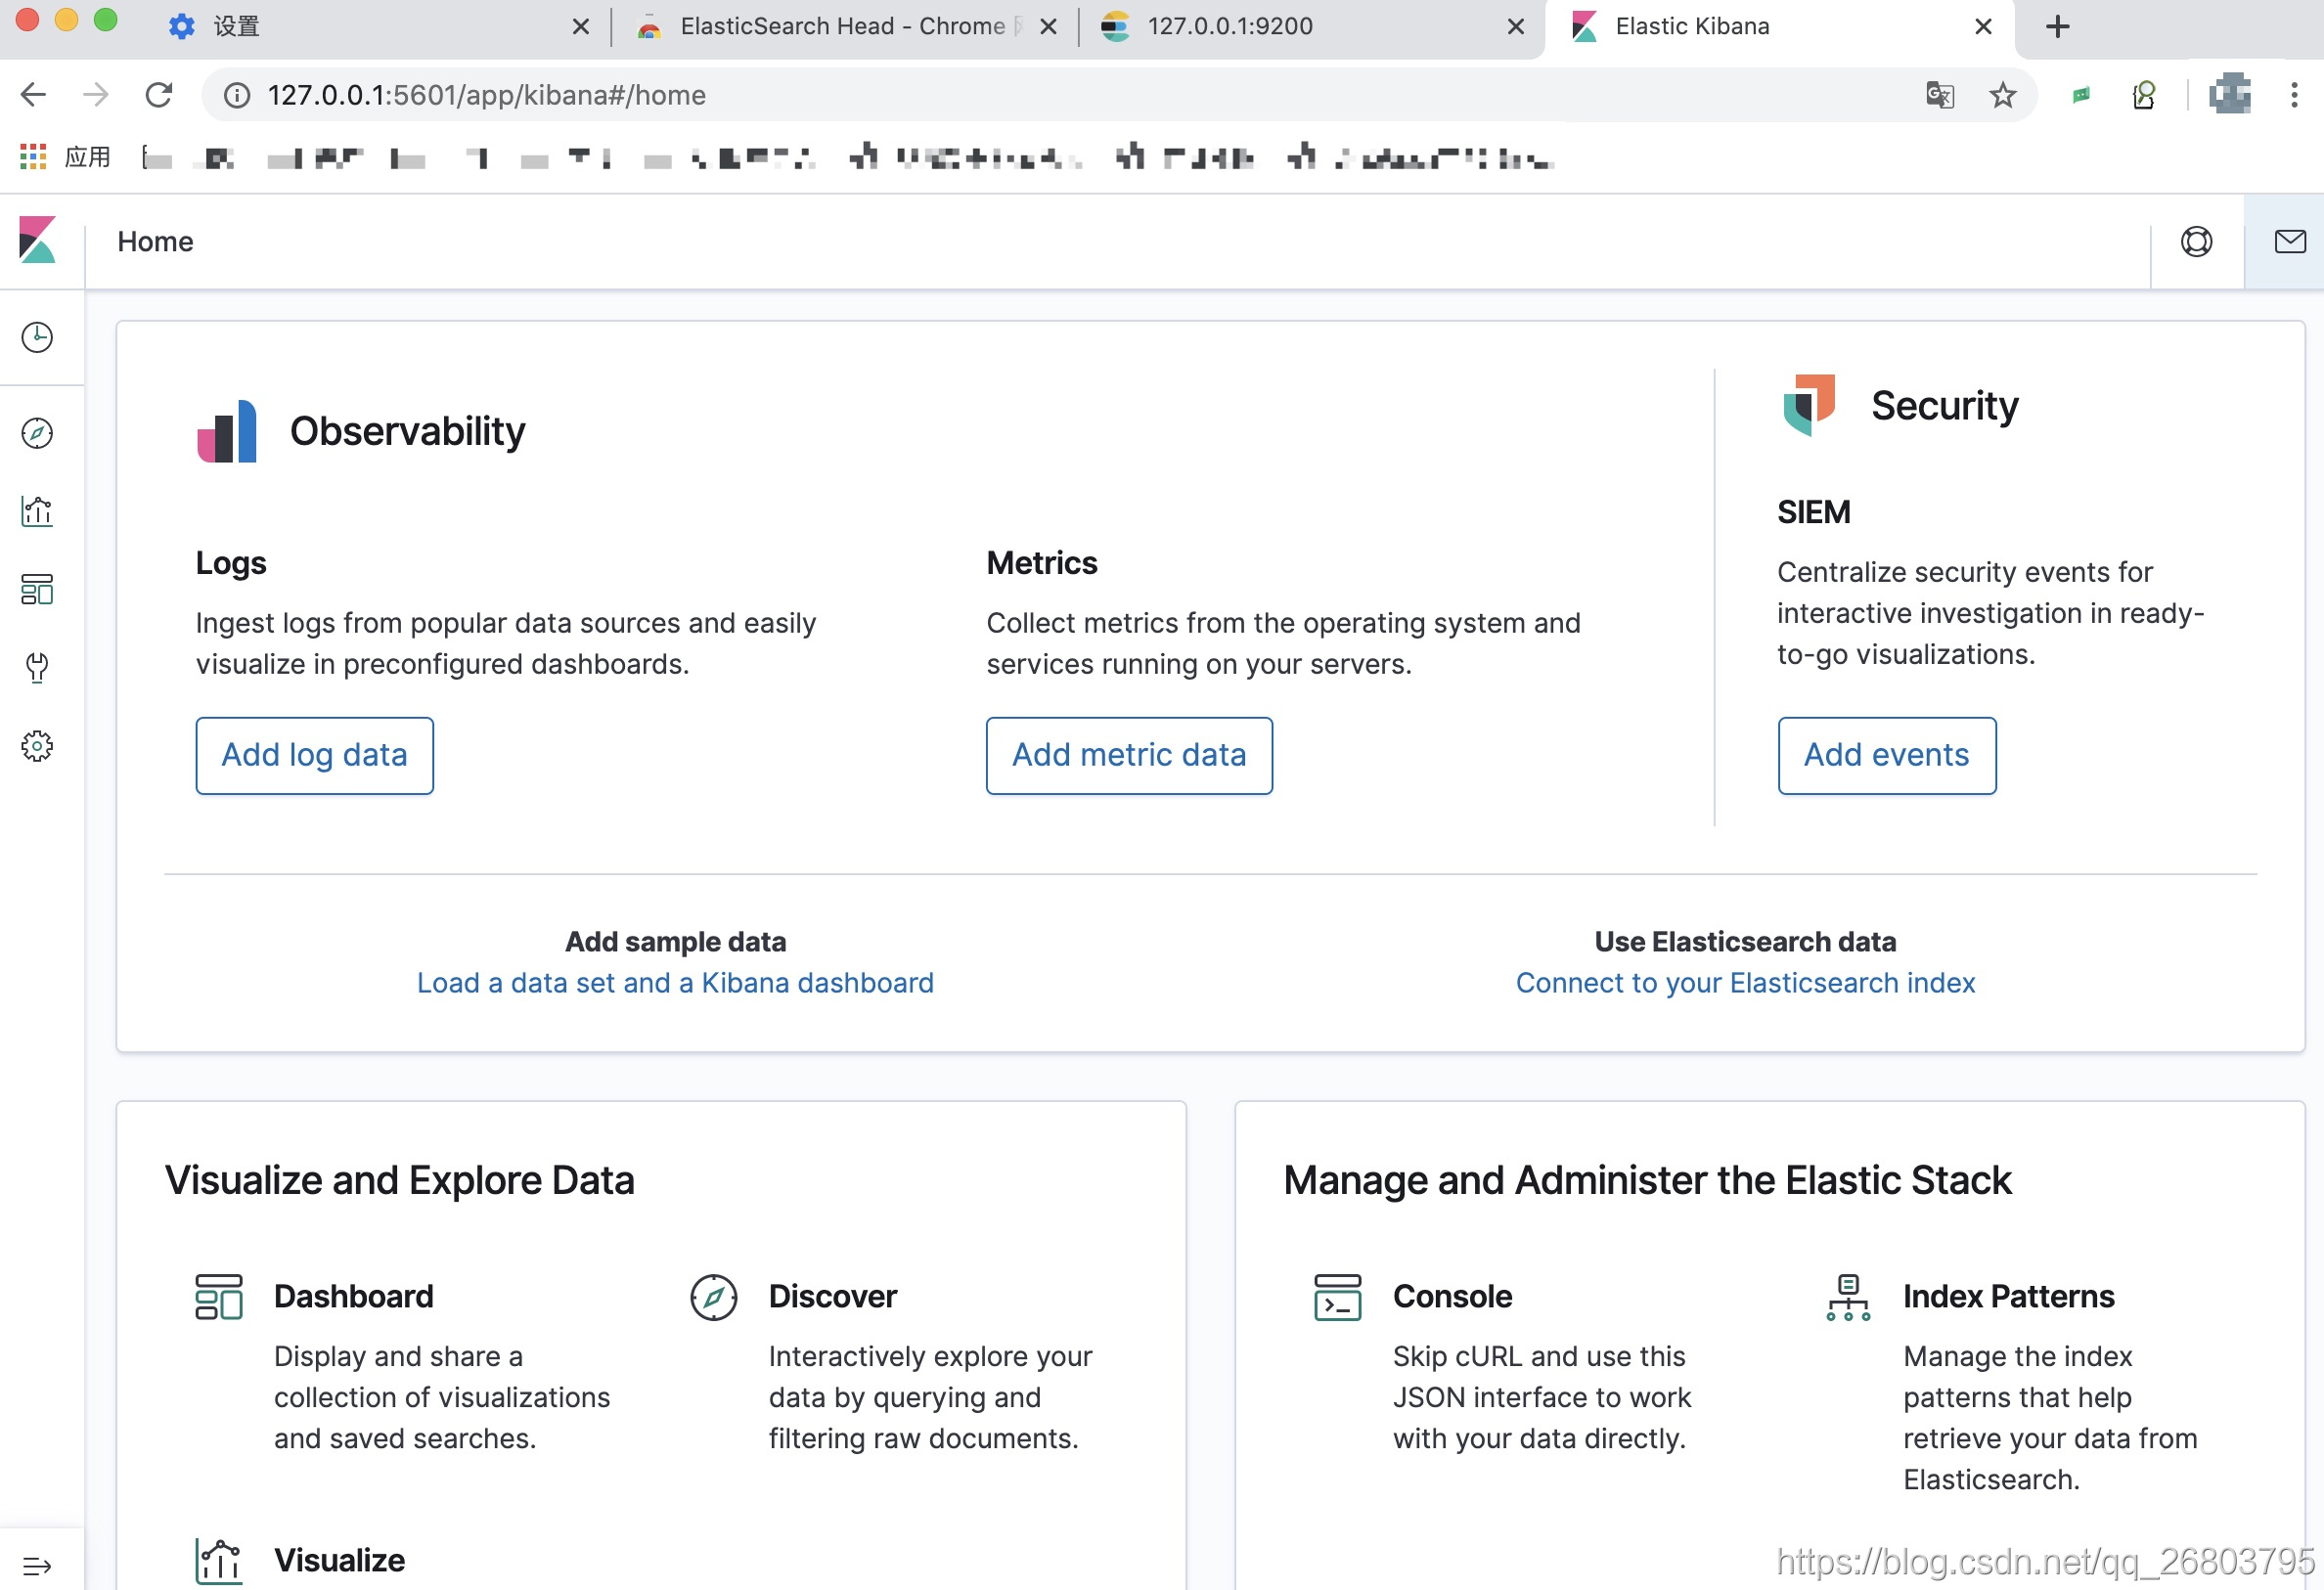This screenshot has width=2324, height=1590.
Task: Click the Visualize card chart icon
Action: pyautogui.click(x=219, y=1561)
